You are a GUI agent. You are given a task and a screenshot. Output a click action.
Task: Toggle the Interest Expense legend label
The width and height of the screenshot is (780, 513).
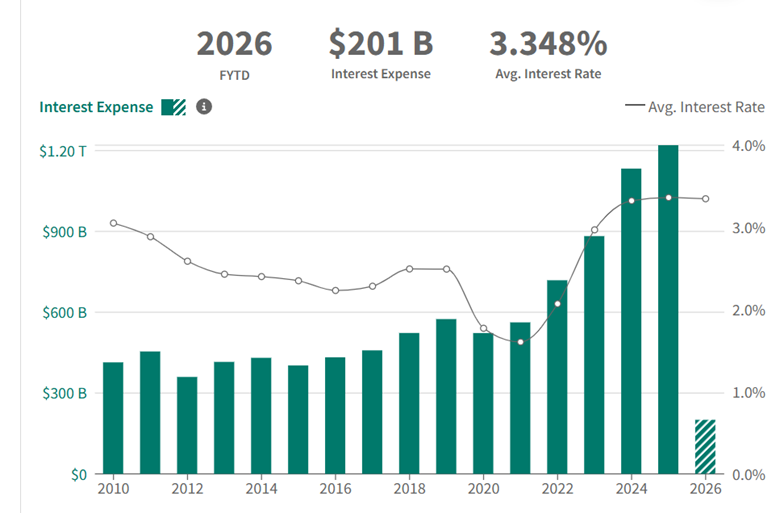(97, 107)
